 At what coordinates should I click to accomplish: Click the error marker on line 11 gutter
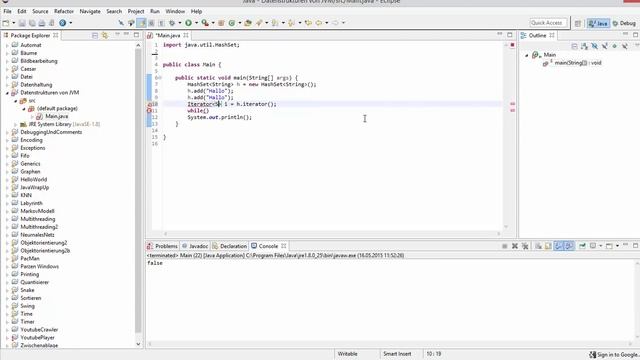coord(149,111)
